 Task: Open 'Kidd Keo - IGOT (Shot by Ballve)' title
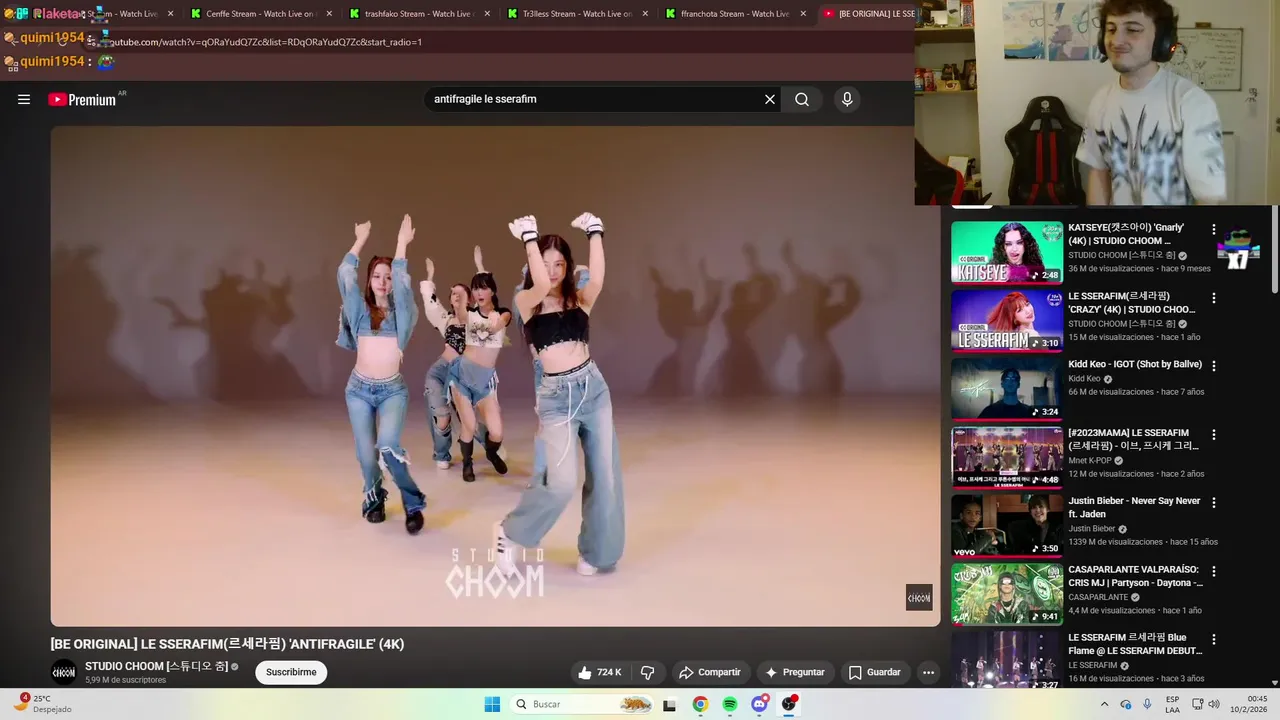click(x=1135, y=365)
